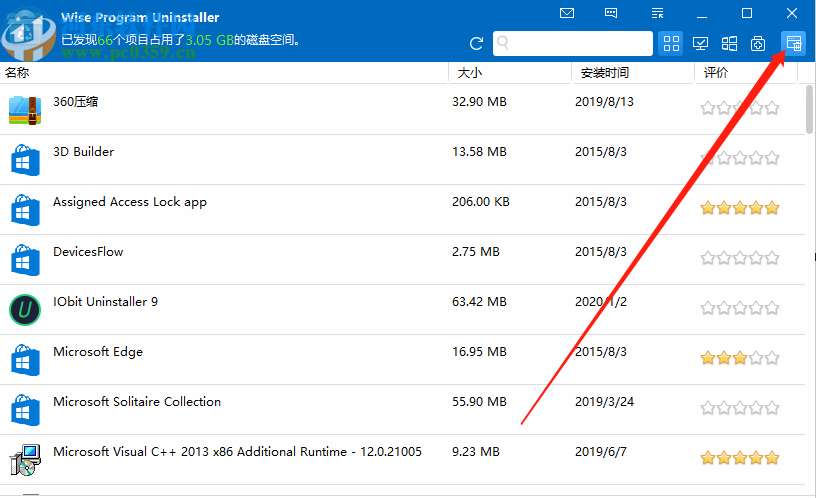
Task: Select Assigned Access Lock app store icon
Action: (x=25, y=210)
